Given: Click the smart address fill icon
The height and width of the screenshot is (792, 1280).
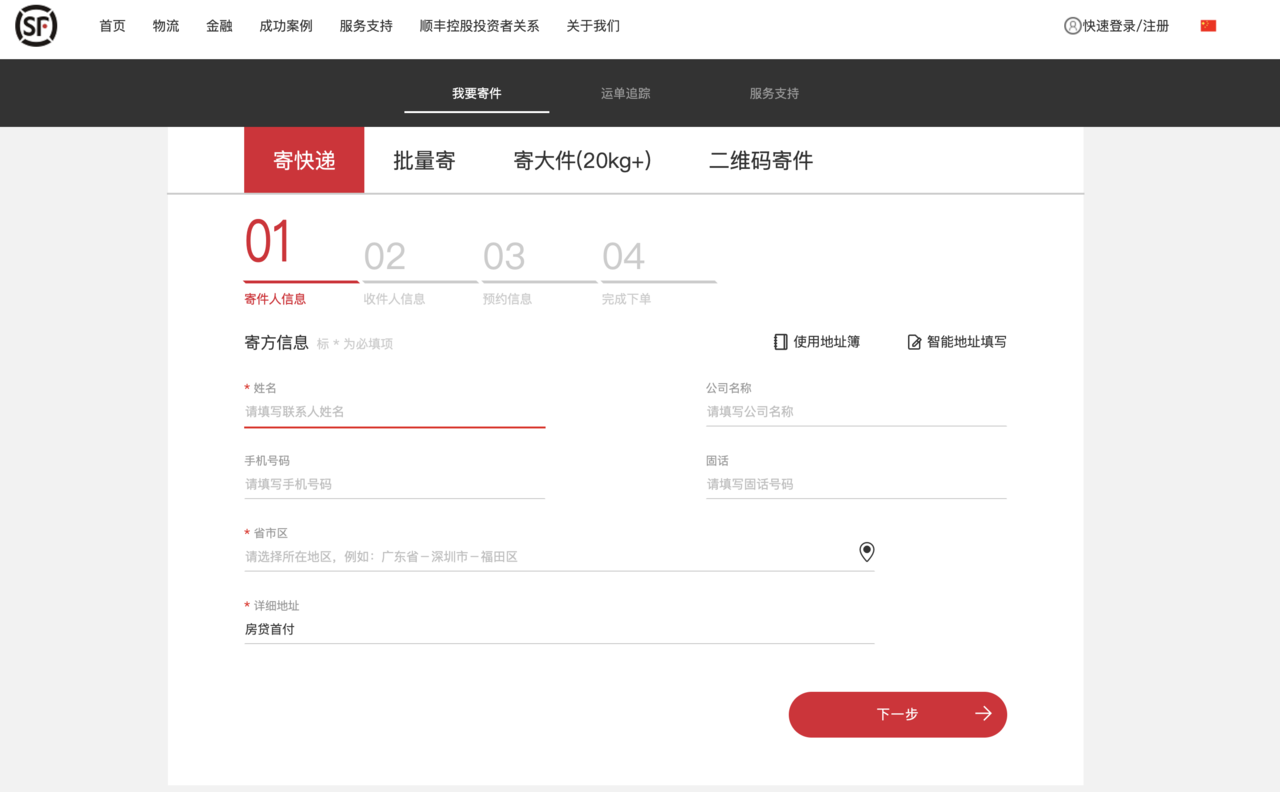Looking at the screenshot, I should [914, 342].
